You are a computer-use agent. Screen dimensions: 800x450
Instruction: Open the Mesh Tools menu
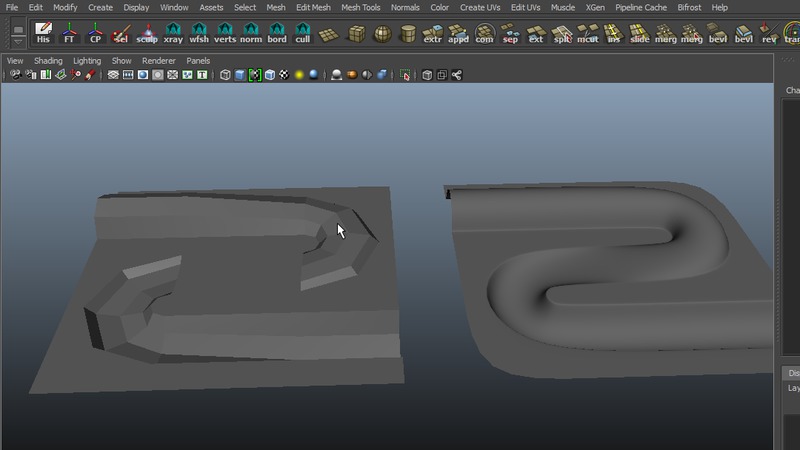coord(359,7)
